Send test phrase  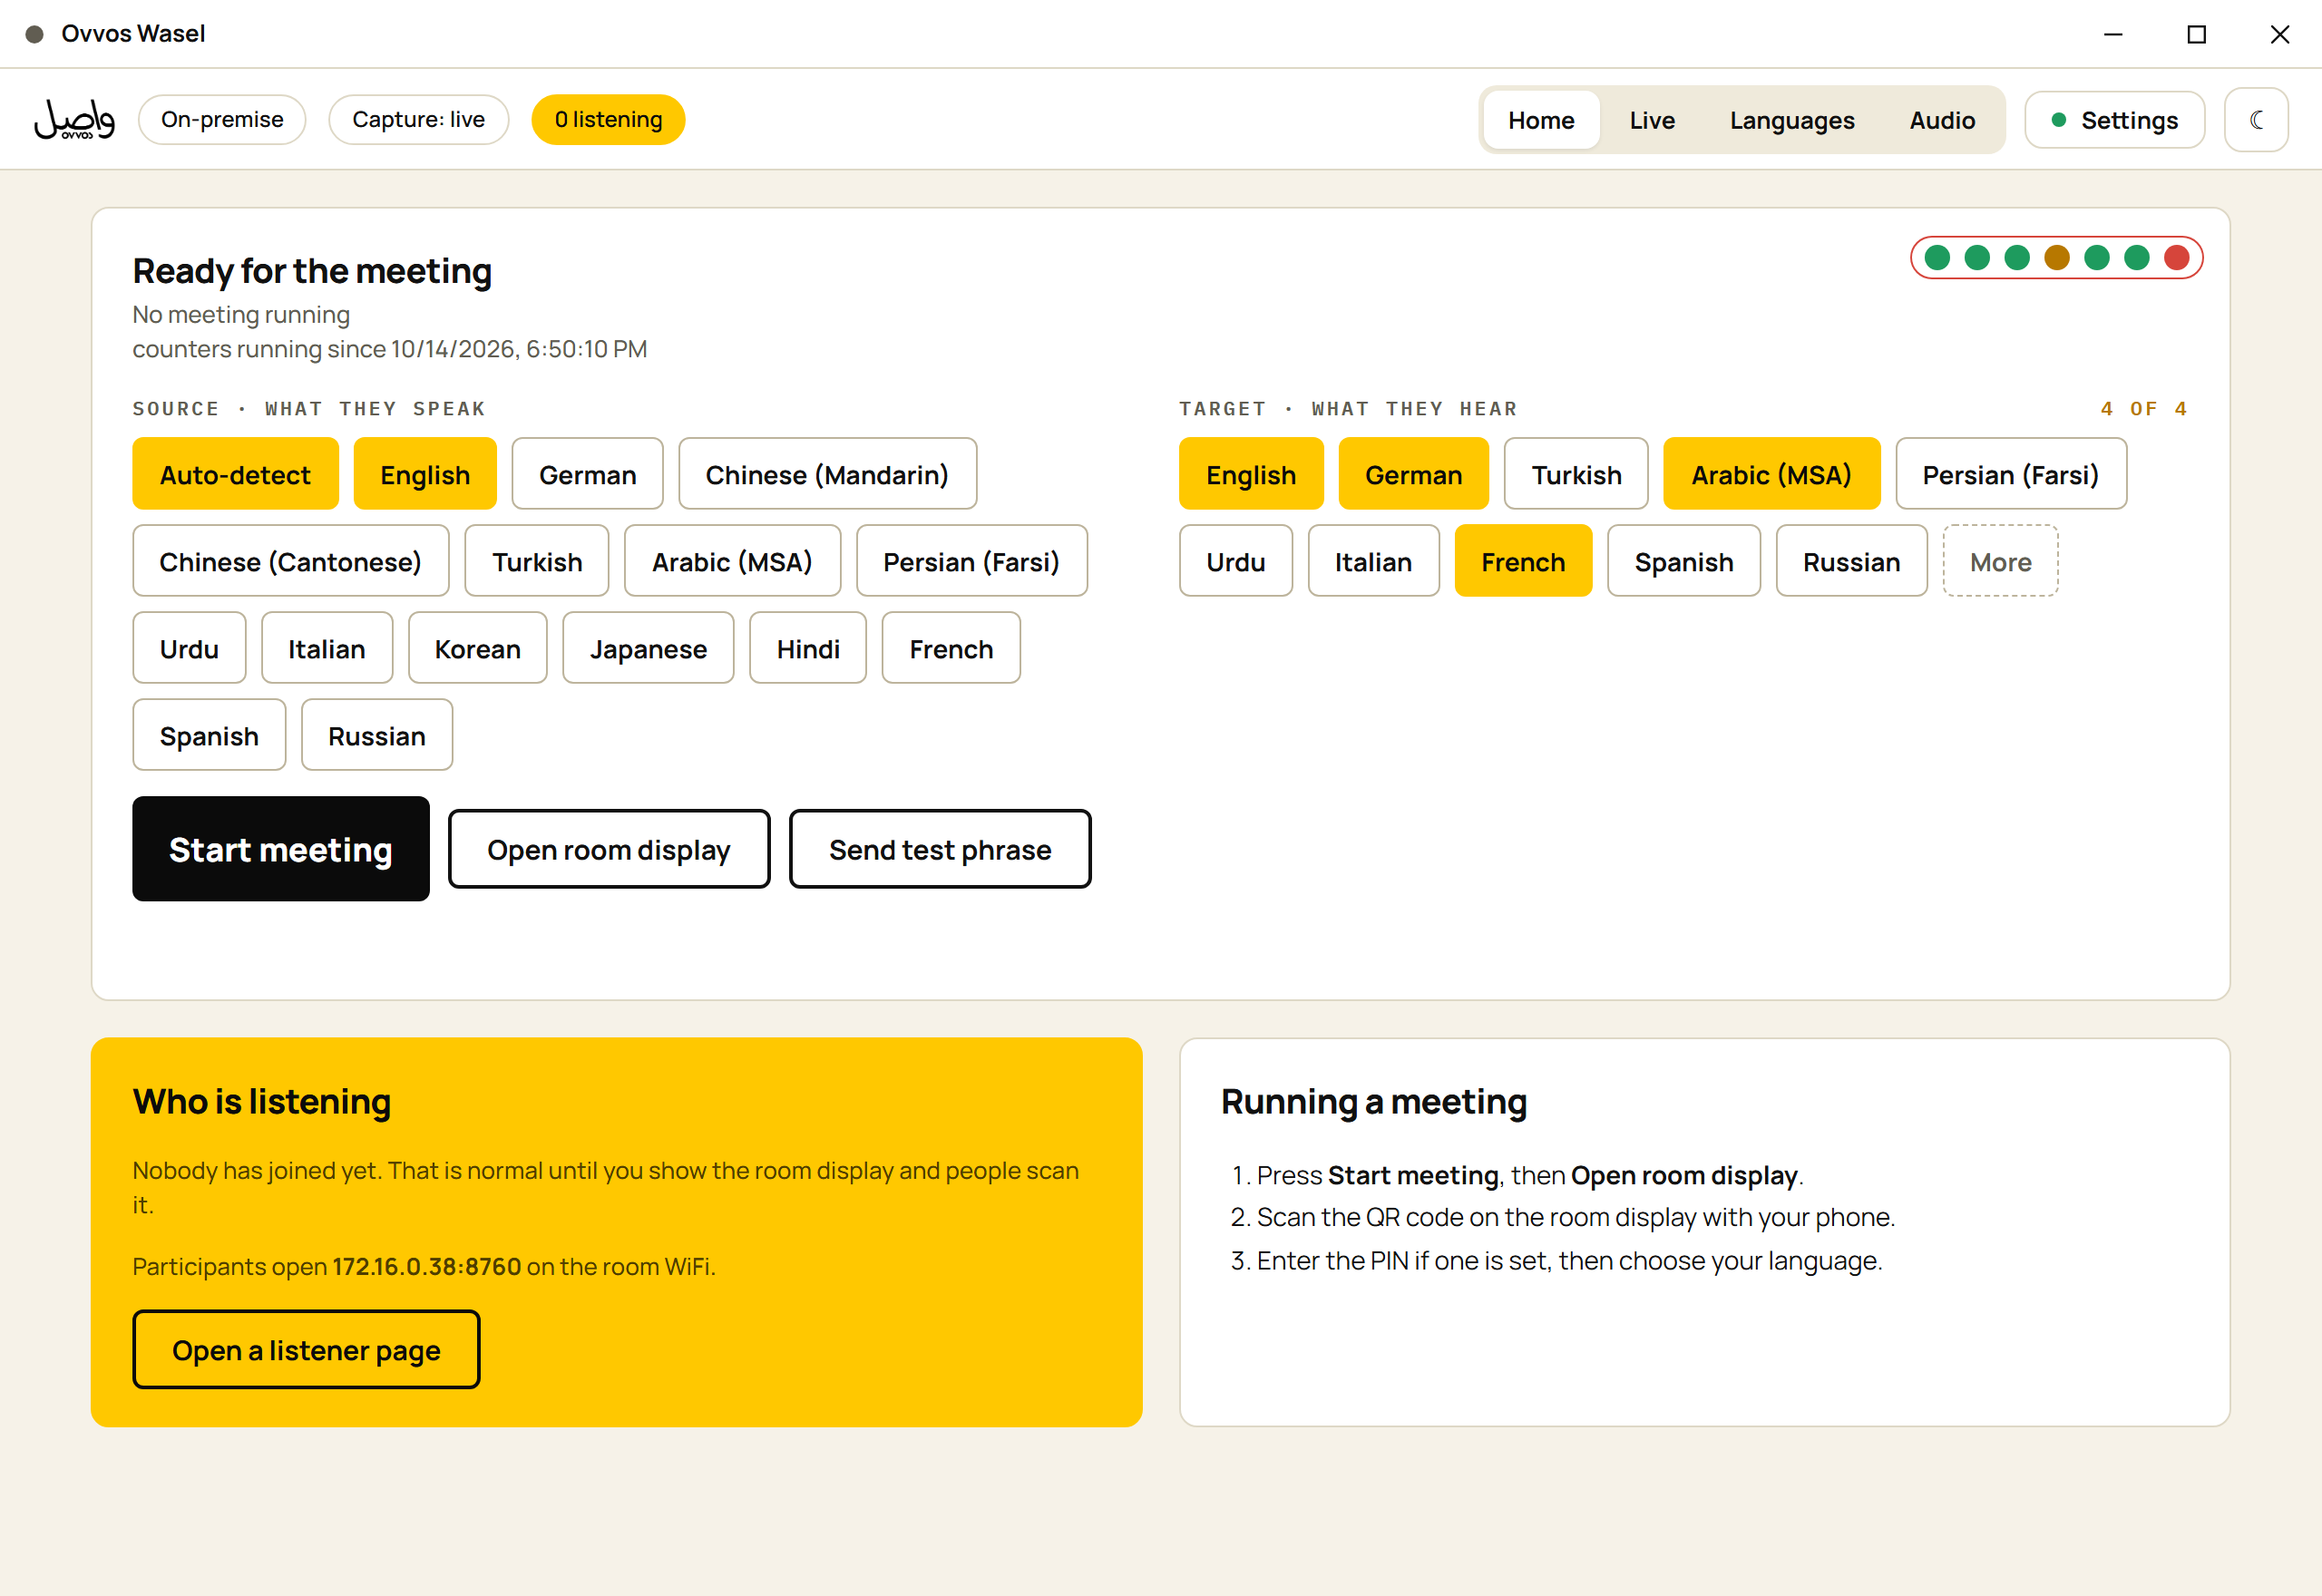[939, 849]
